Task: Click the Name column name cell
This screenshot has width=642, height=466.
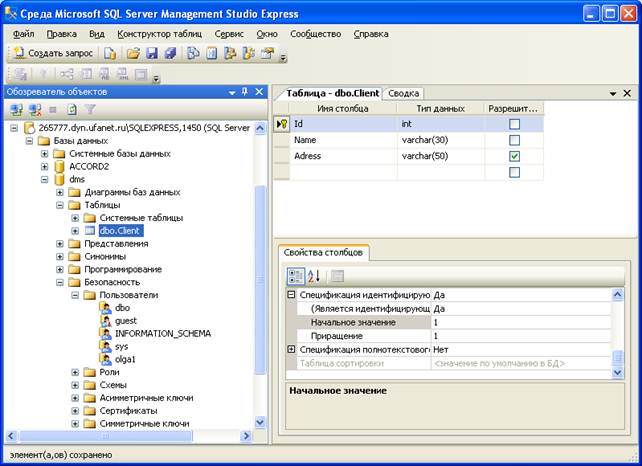Action: pyautogui.click(x=343, y=140)
